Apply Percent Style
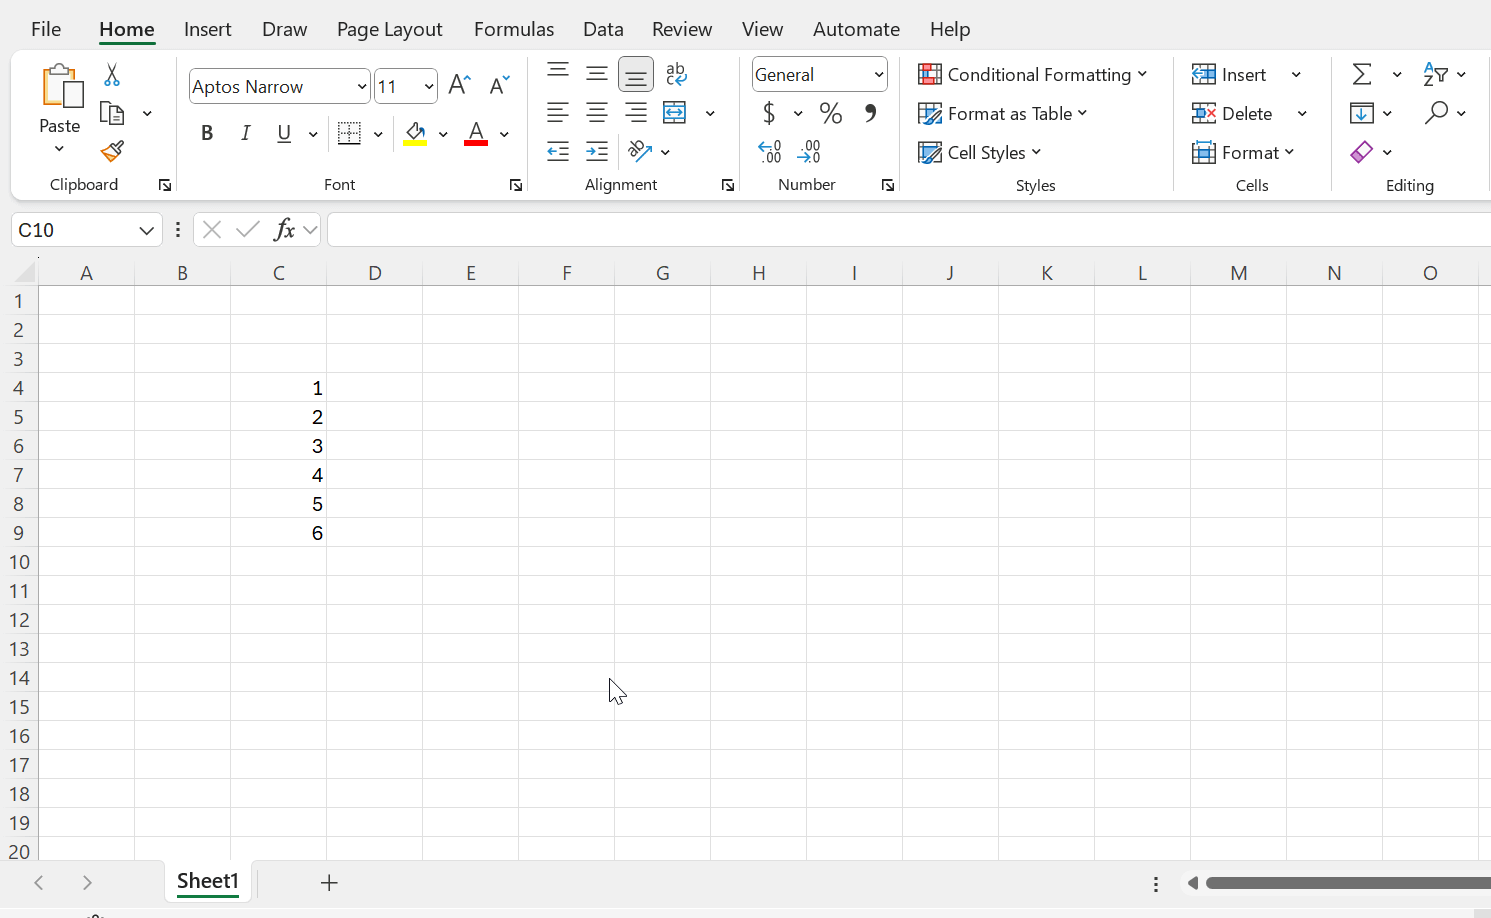The image size is (1491, 918). [831, 113]
